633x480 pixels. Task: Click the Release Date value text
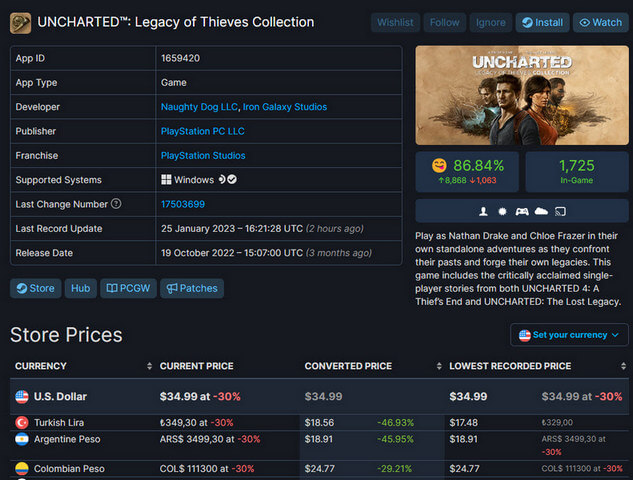pyautogui.click(x=266, y=253)
